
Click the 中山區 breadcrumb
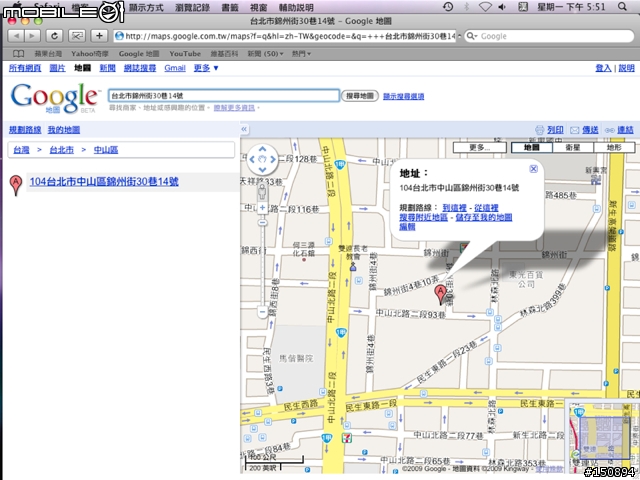[x=106, y=150]
